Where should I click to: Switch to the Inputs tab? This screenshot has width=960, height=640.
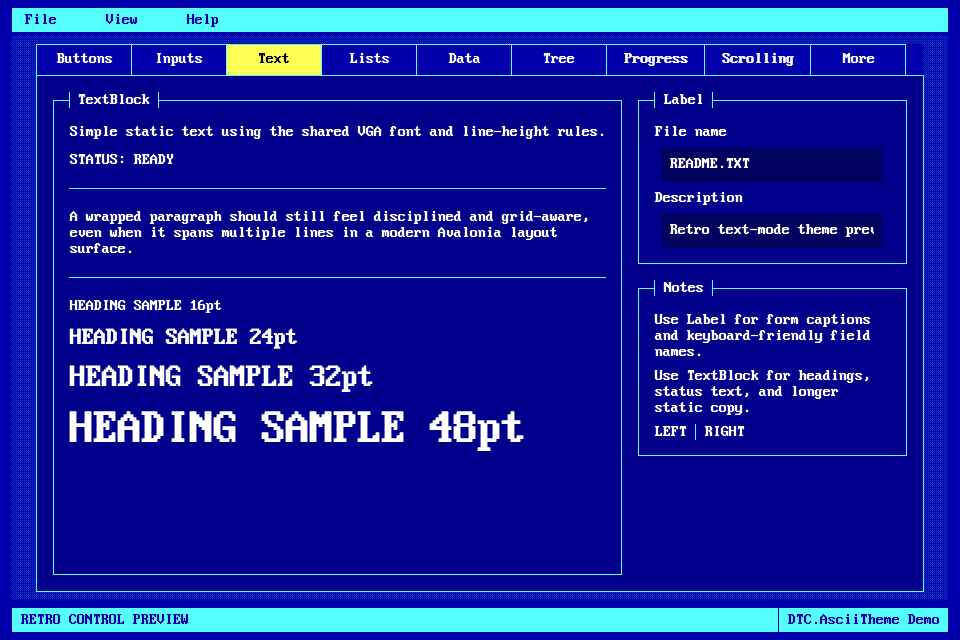coord(179,59)
